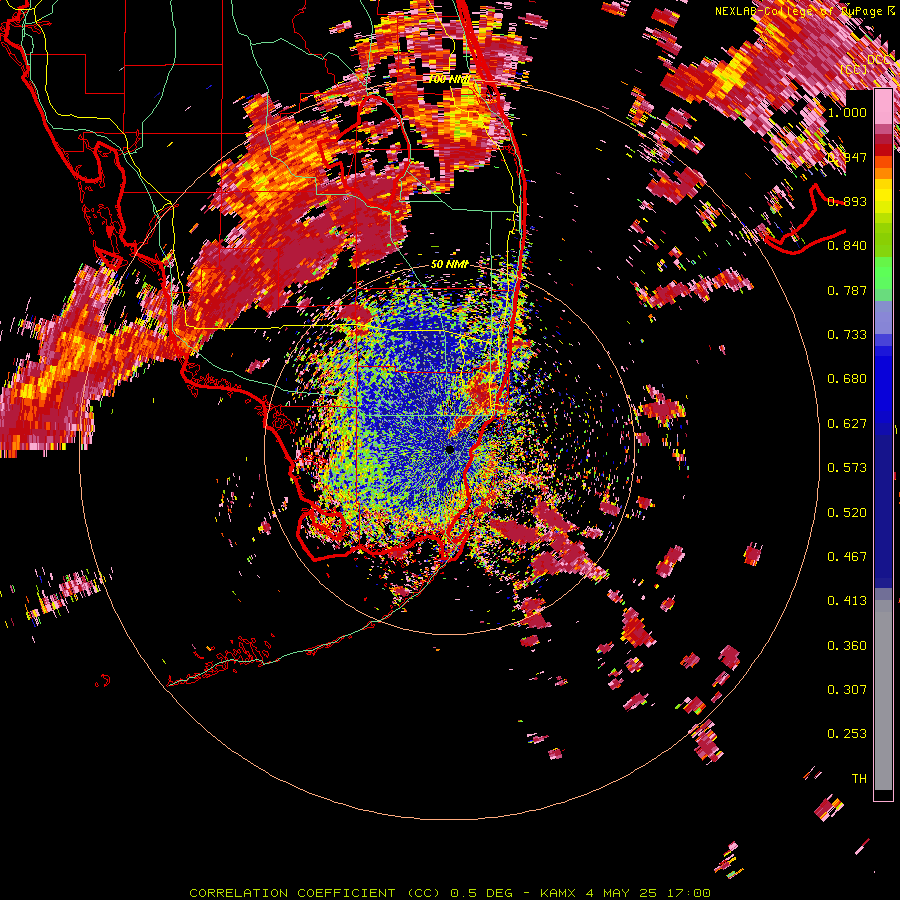The height and width of the screenshot is (900, 900).
Task: Pick the light pink top color bar segment
Action: [x=883, y=107]
